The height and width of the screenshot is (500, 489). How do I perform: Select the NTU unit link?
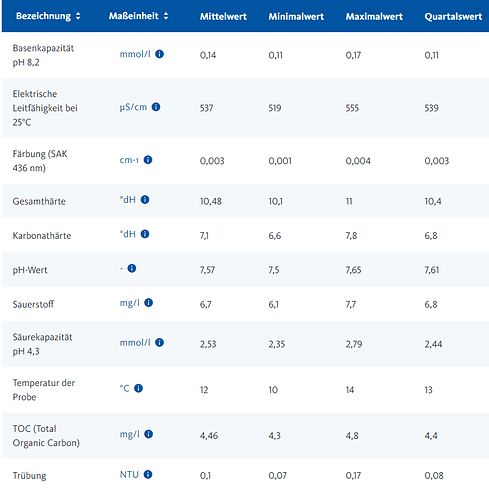coord(129,474)
